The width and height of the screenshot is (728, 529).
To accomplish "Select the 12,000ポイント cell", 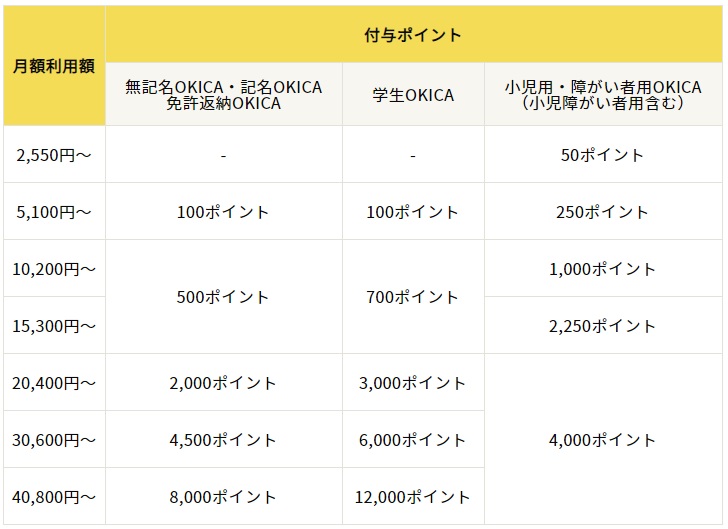I will [413, 497].
